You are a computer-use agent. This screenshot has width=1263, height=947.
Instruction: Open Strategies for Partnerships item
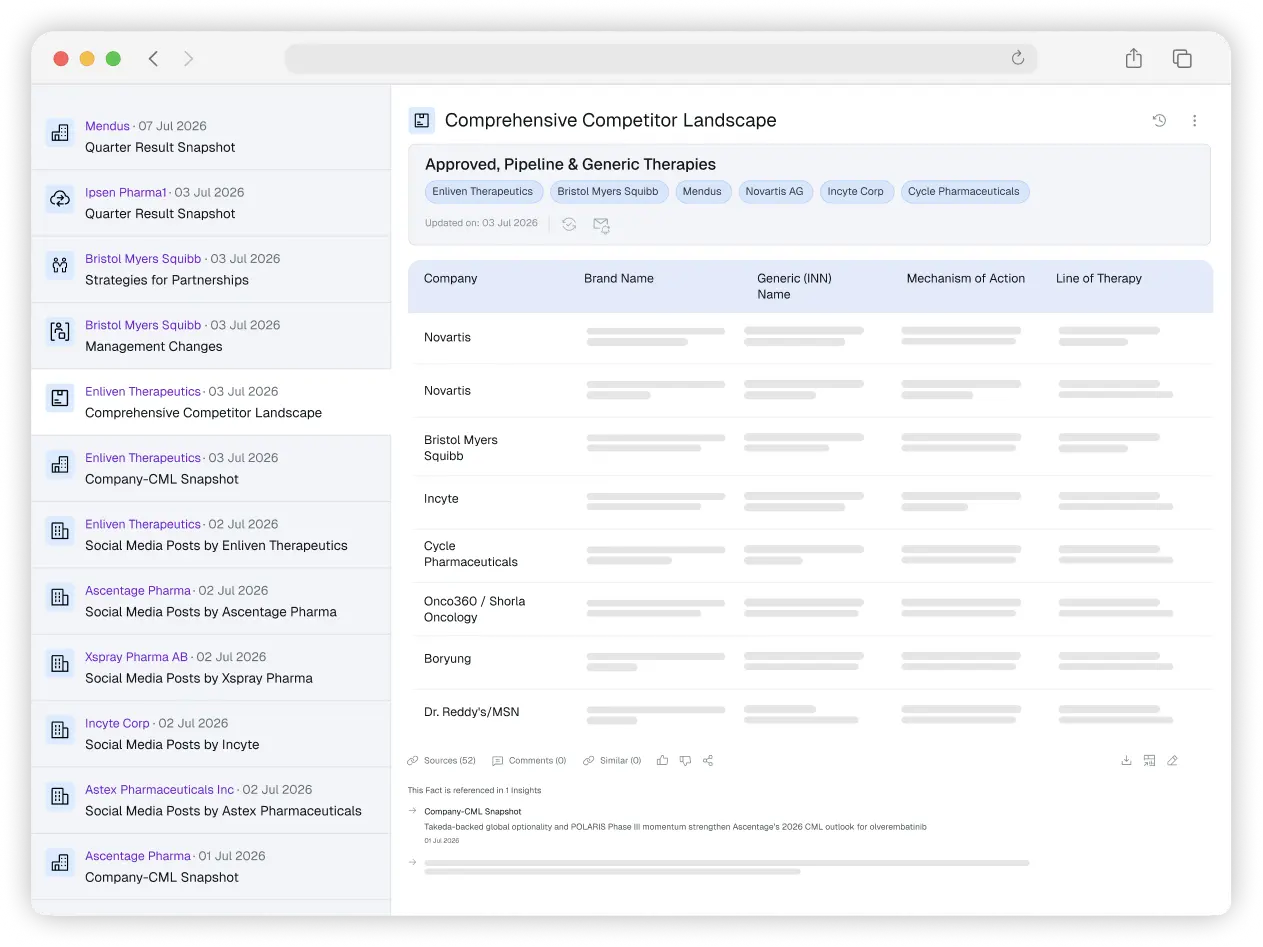pos(211,270)
